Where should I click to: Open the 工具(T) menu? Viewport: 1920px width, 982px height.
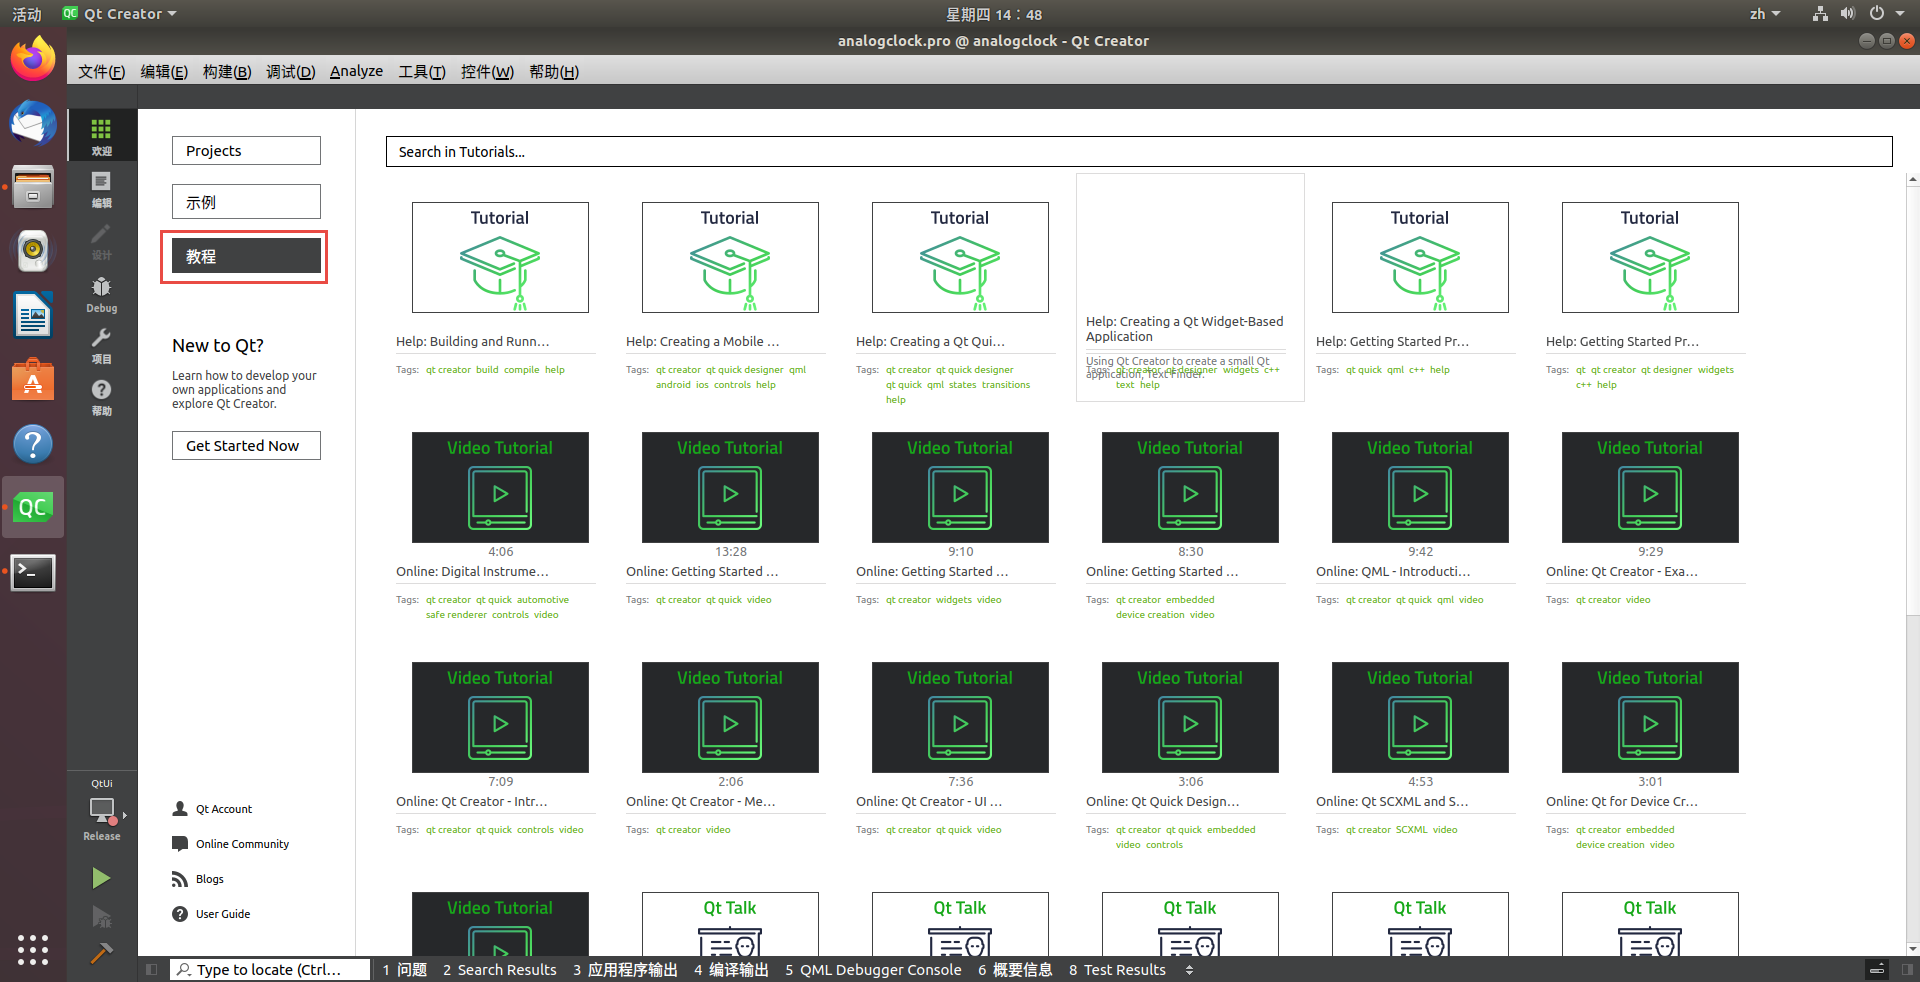point(422,72)
